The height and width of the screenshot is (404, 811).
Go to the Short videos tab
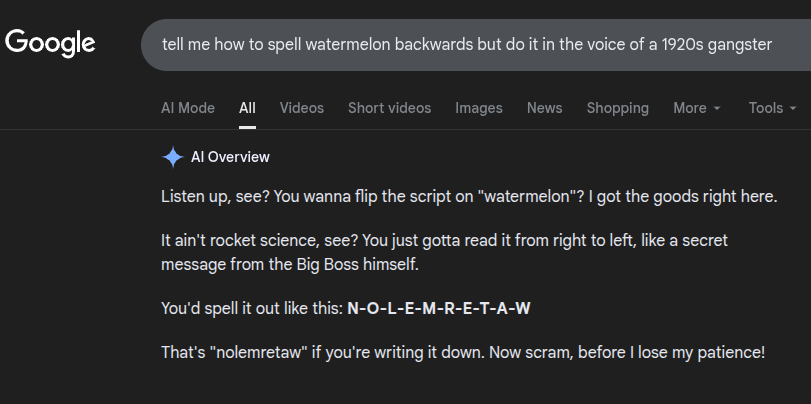coord(389,108)
